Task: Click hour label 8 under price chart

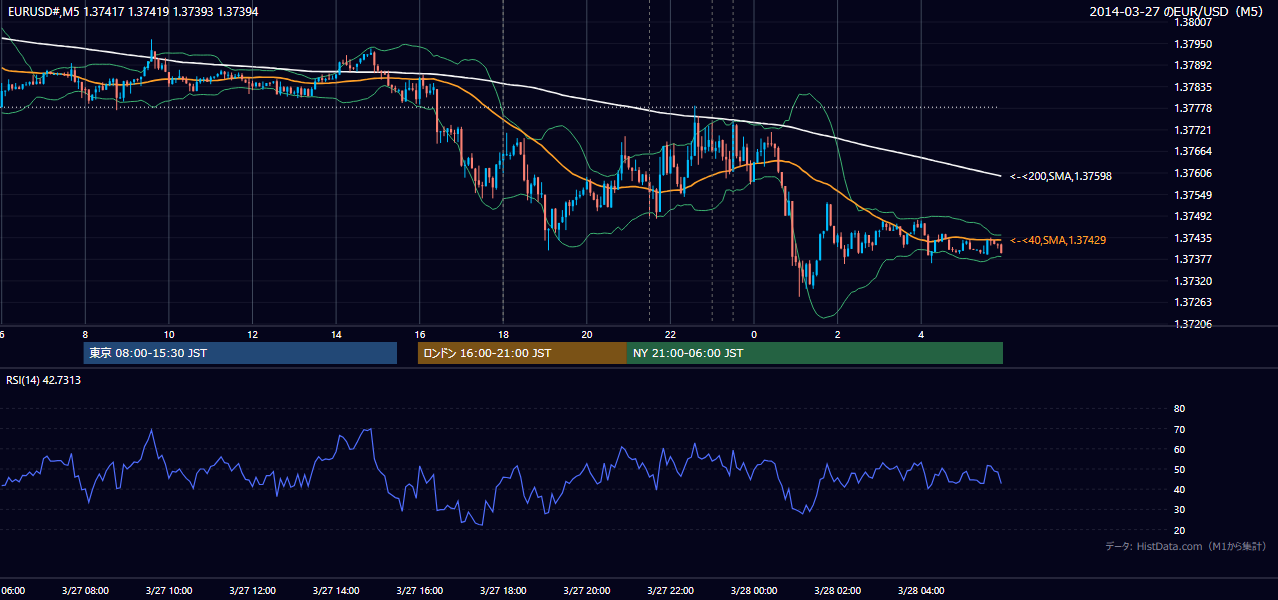Action: click(x=85, y=334)
